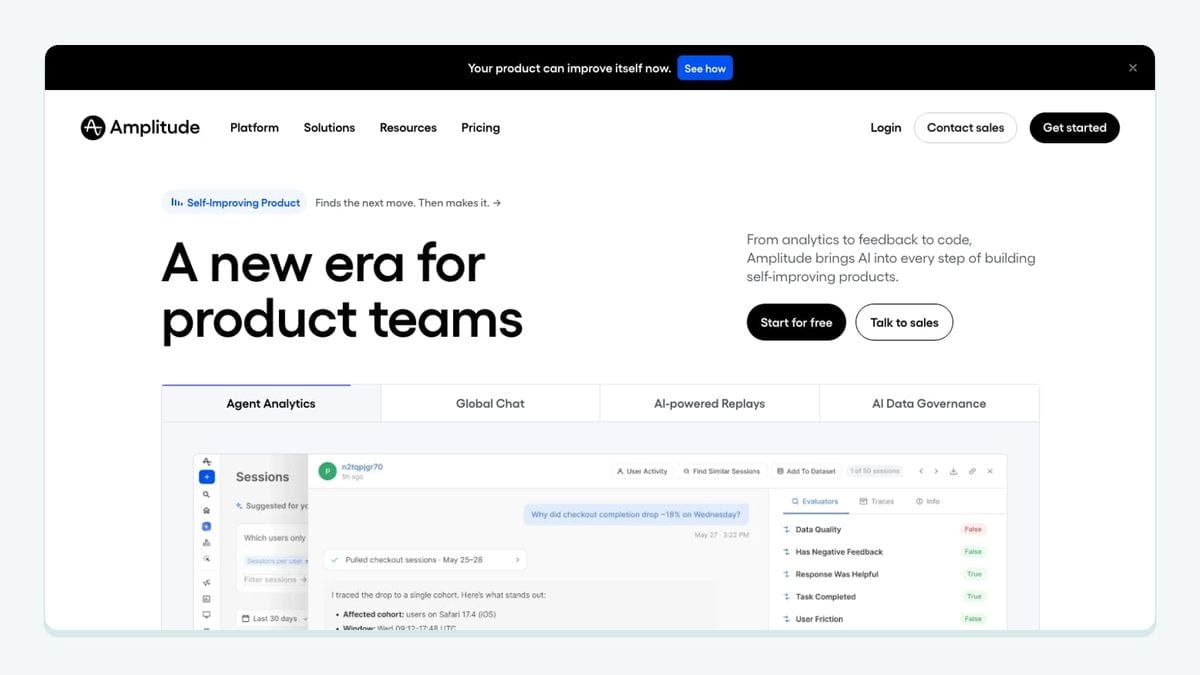
Task: Select the Info tab
Action: [927, 501]
